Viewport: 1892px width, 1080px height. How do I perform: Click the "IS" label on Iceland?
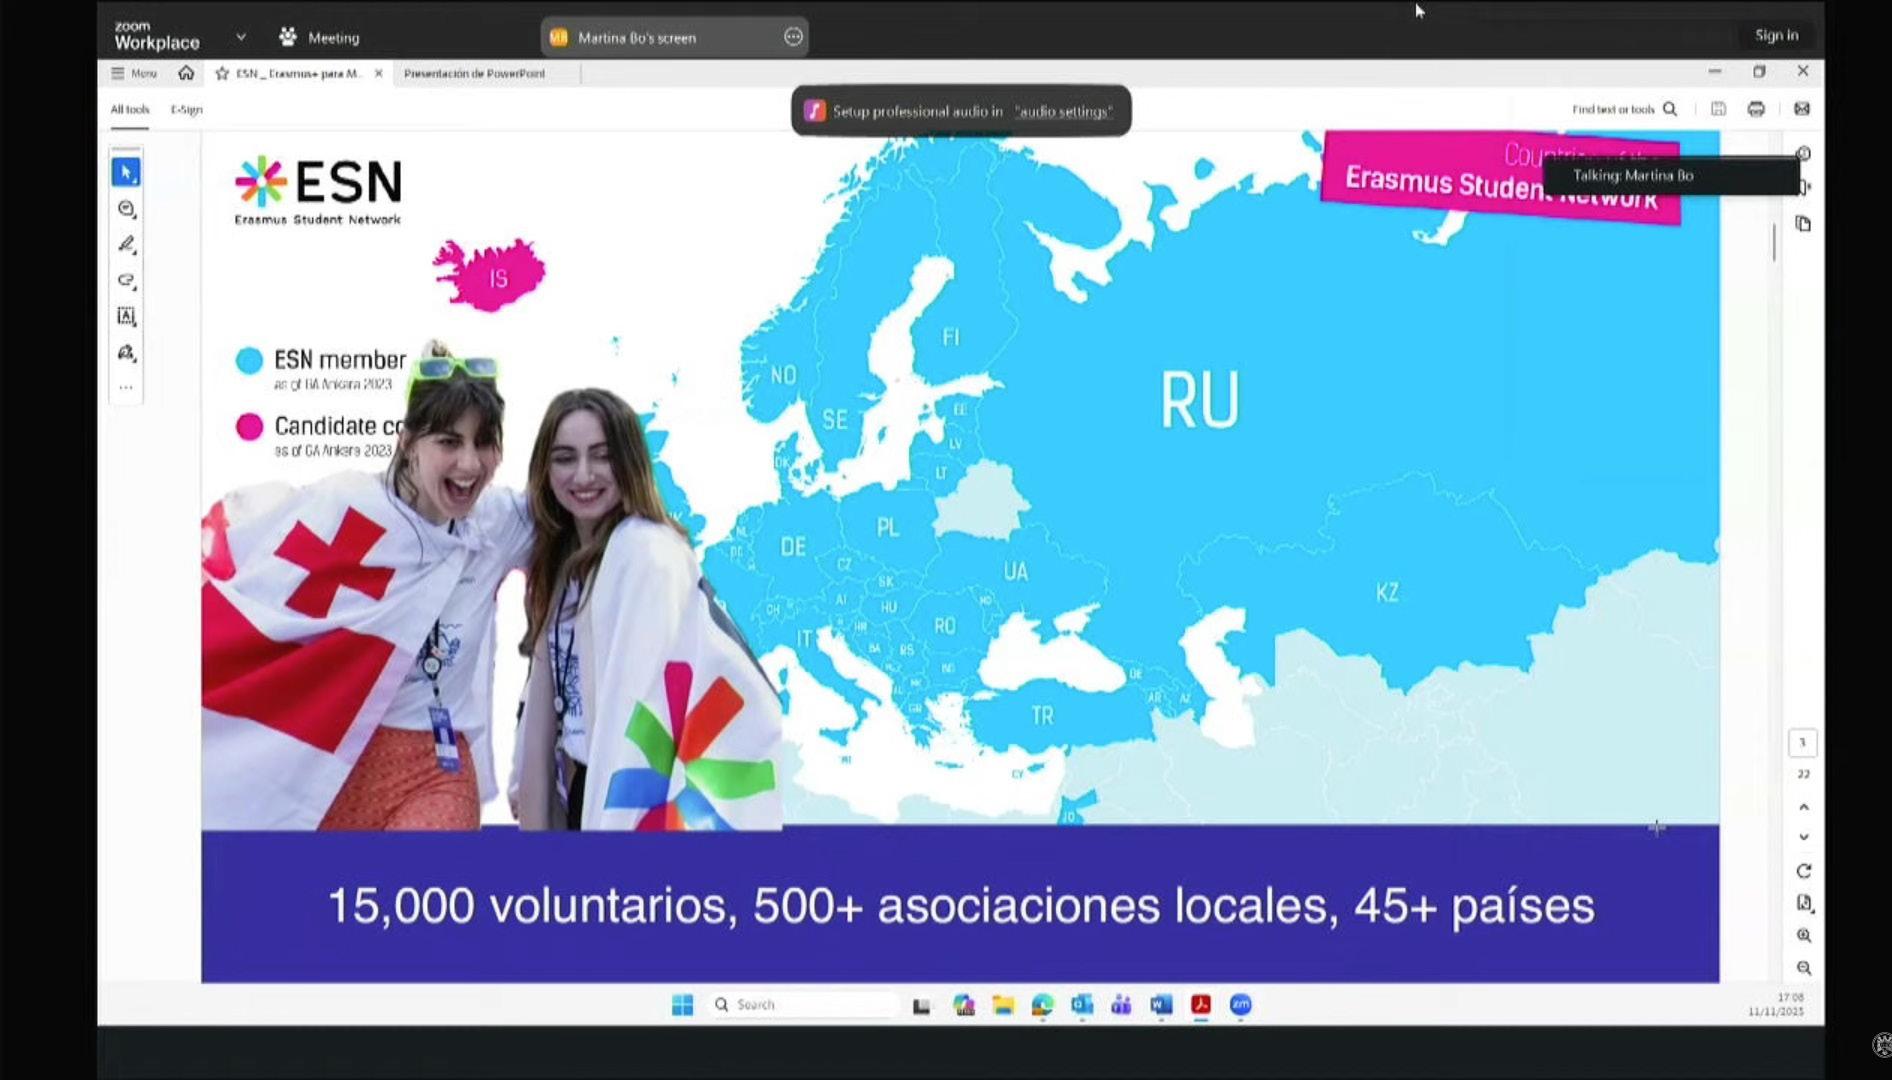click(x=498, y=279)
